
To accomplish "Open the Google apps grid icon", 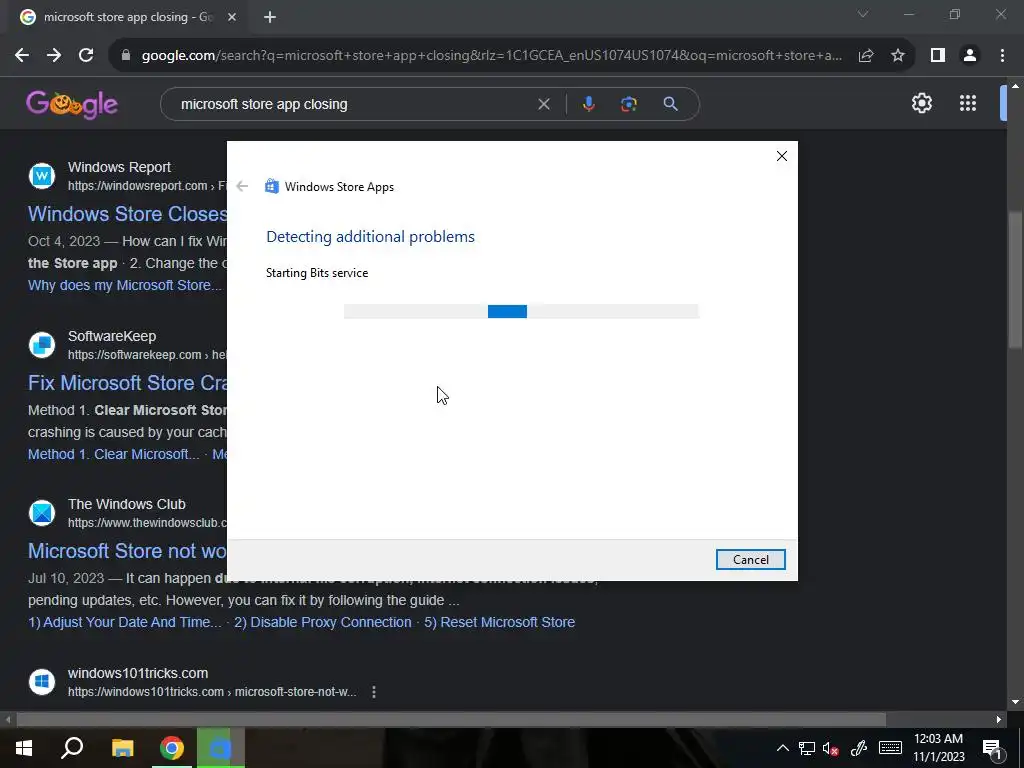I will tap(968, 103).
